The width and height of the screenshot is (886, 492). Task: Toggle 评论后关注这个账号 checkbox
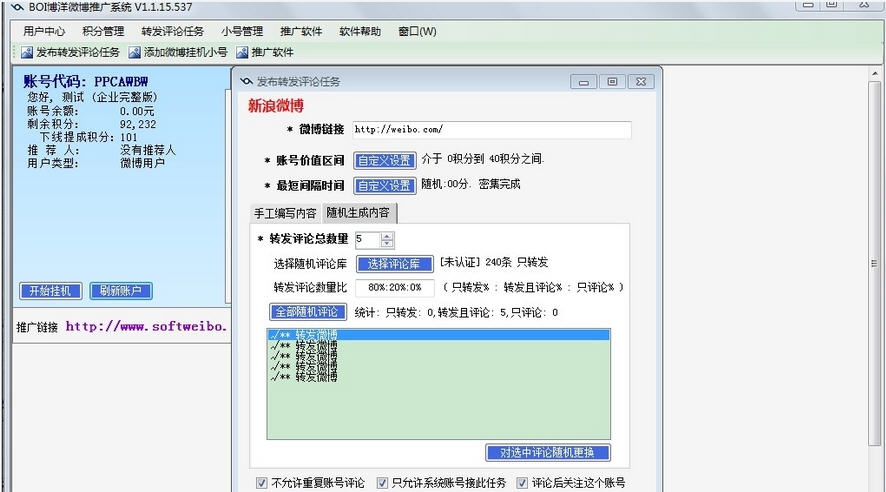coord(522,483)
